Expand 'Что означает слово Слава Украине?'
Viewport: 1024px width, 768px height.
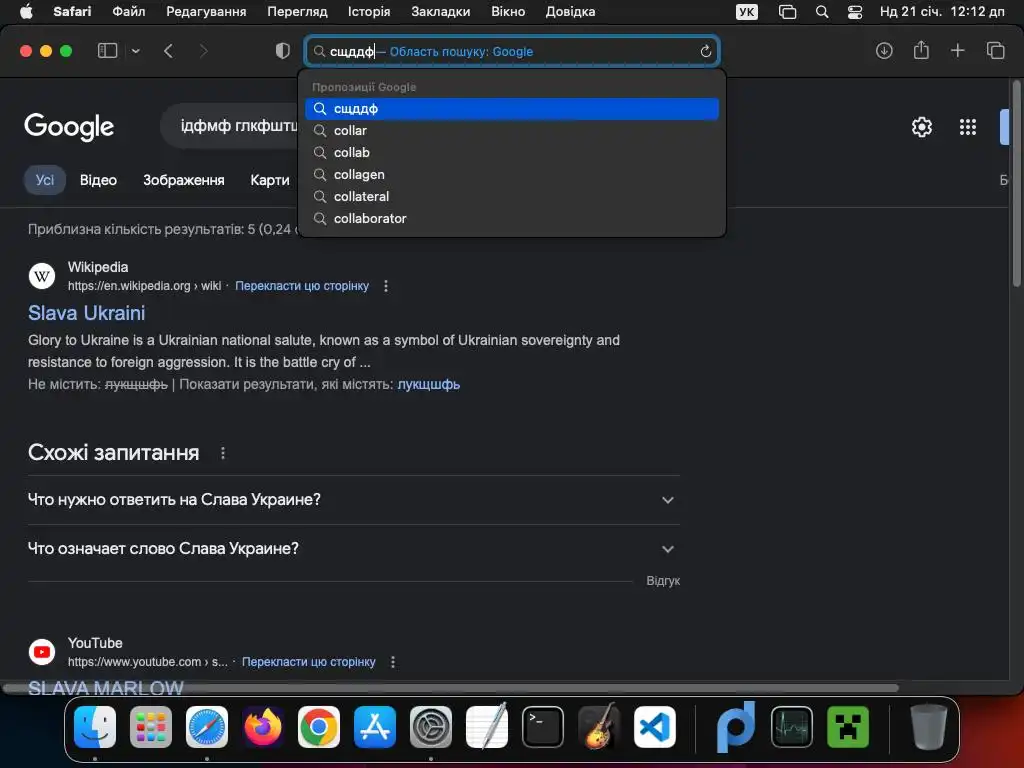(x=353, y=549)
